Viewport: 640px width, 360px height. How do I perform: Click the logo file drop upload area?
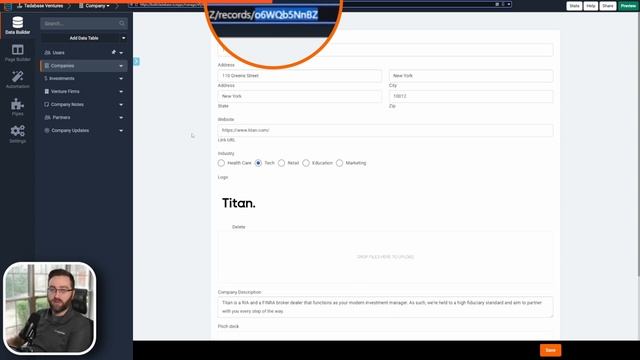tap(385, 257)
